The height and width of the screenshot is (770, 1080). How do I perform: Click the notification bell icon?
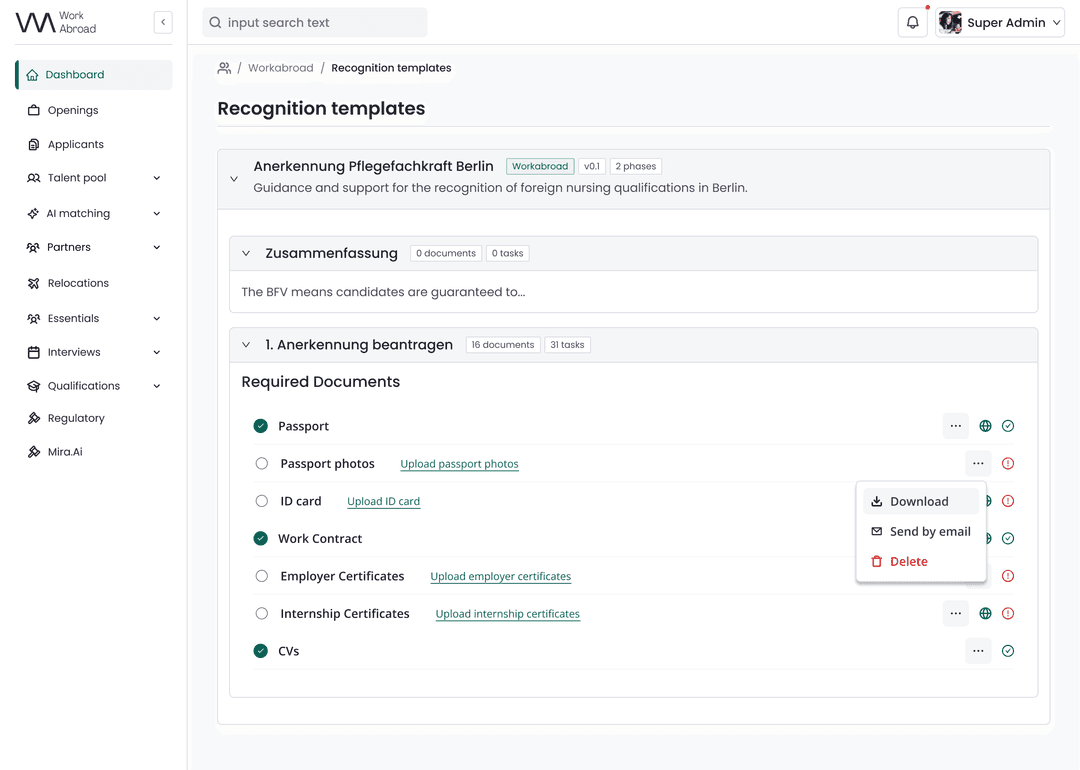[912, 23]
